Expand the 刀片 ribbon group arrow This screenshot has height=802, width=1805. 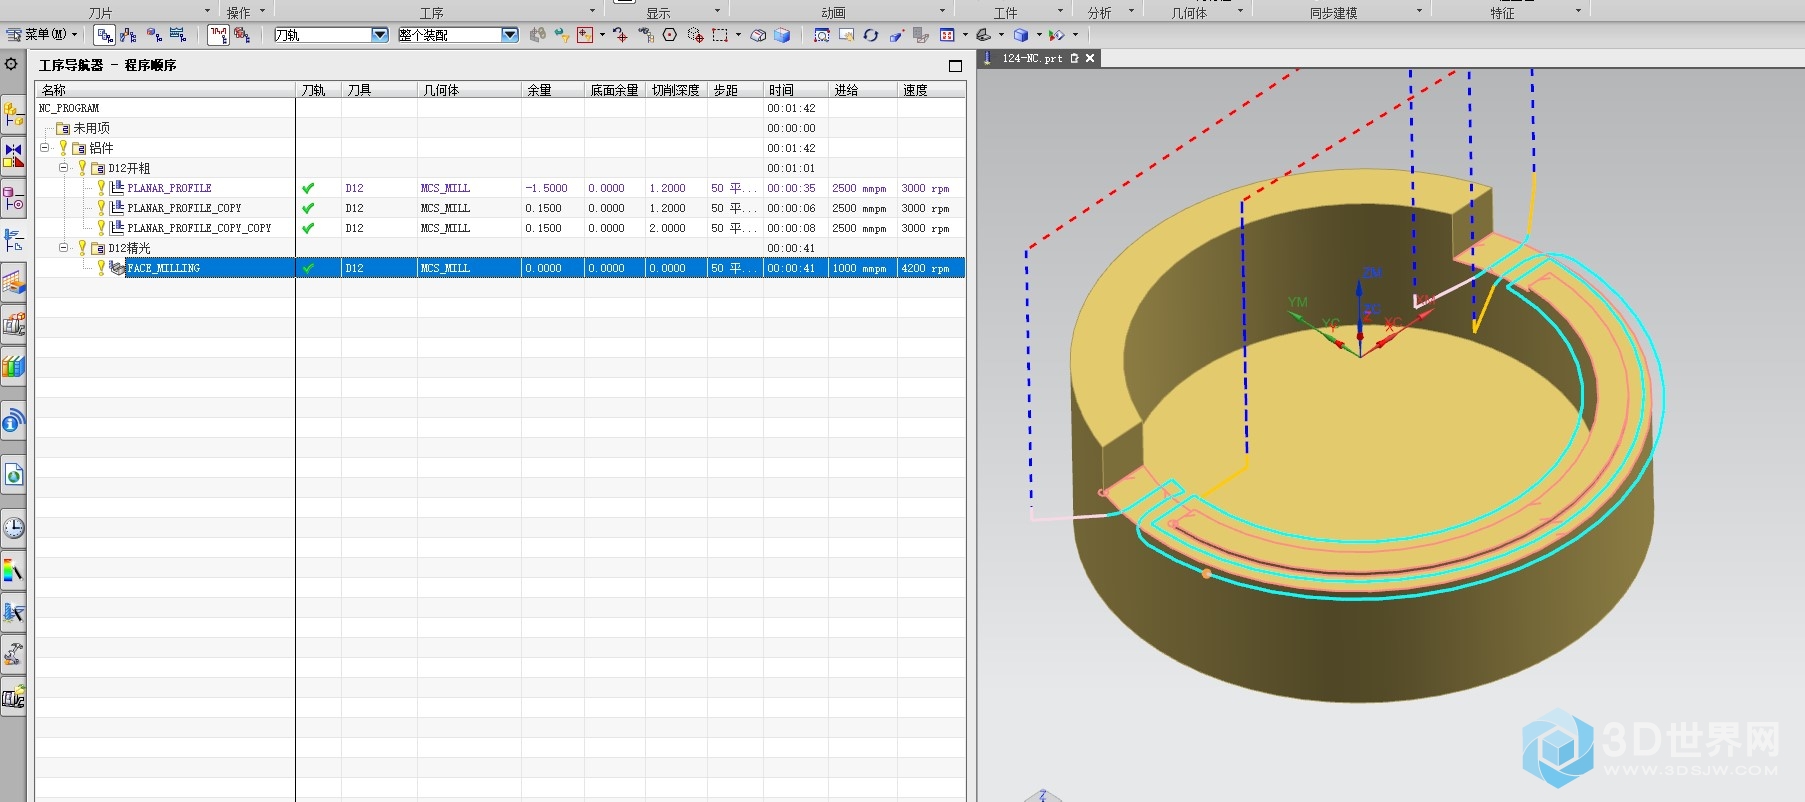[x=207, y=11]
